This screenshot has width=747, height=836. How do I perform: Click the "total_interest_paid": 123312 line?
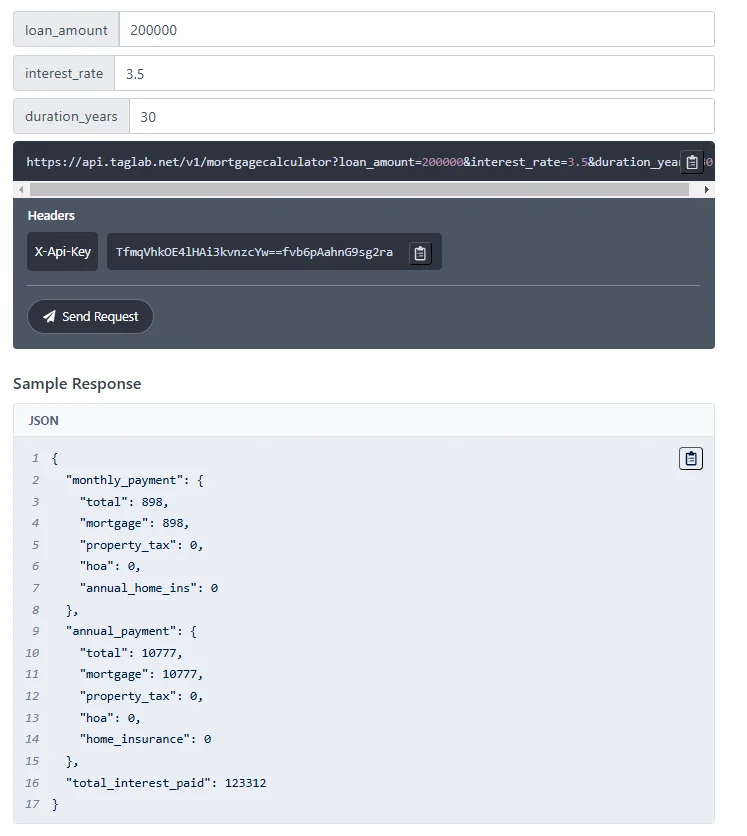(x=166, y=783)
